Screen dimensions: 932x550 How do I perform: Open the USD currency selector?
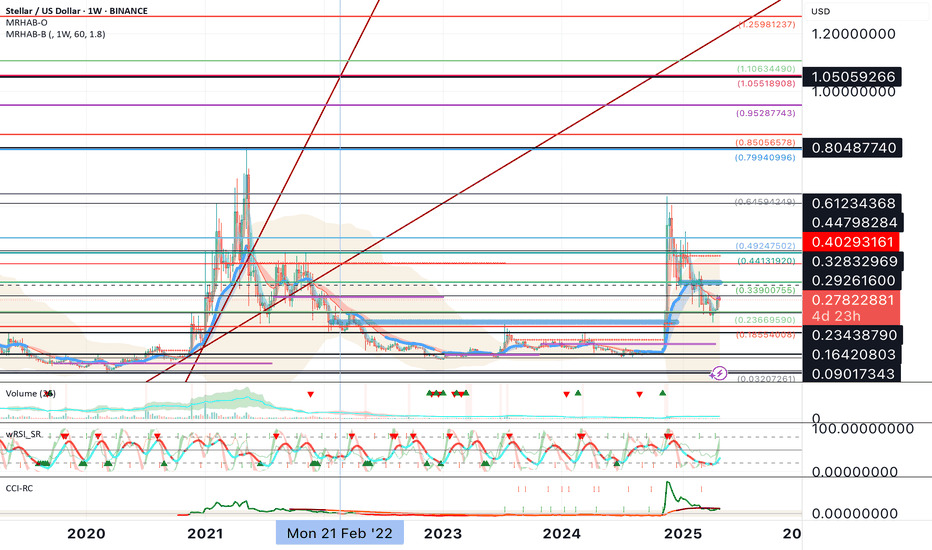(x=821, y=11)
